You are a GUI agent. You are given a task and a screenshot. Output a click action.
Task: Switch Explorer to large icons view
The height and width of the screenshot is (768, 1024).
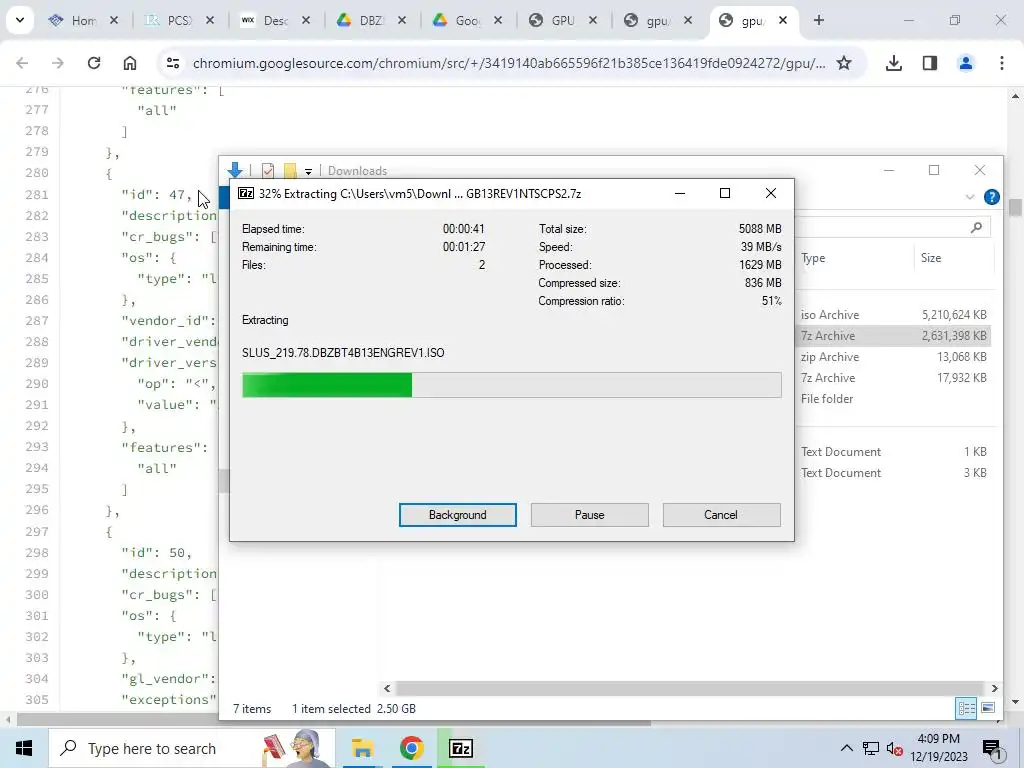(987, 708)
